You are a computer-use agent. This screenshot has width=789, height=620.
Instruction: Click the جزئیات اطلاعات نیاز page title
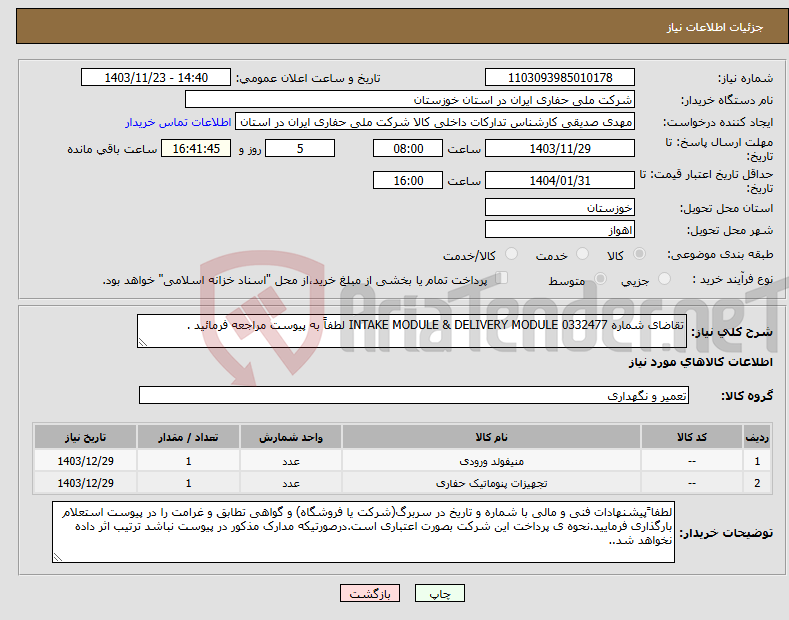[x=715, y=27]
